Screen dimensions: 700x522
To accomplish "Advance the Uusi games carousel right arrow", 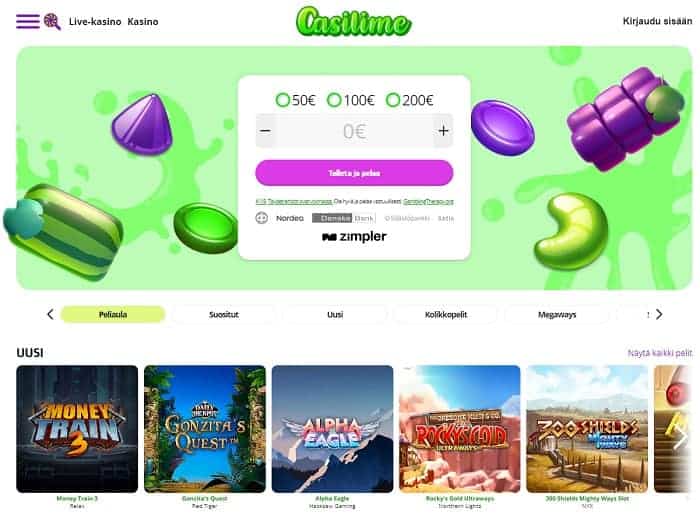I will point(681,438).
